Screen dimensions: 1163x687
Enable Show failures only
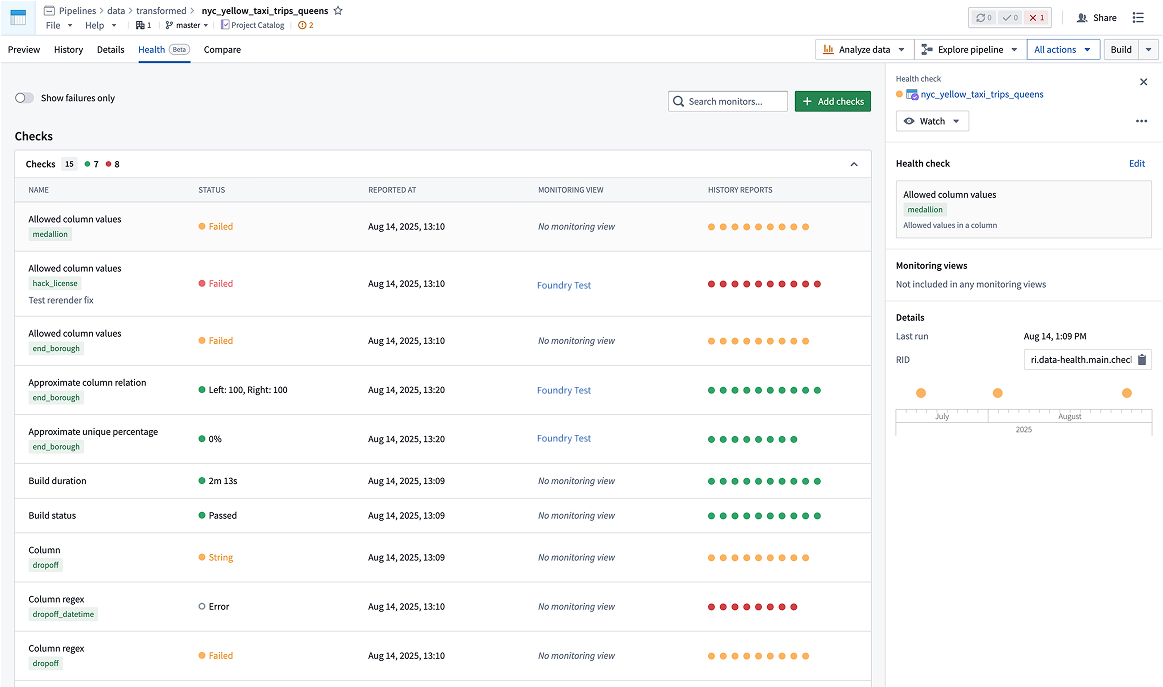[x=22, y=98]
